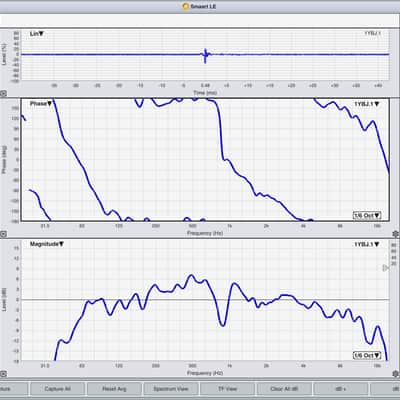Image resolution: width=400 pixels, height=400 pixels.
Task: Click the dB + button
Action: pyautogui.click(x=340, y=389)
